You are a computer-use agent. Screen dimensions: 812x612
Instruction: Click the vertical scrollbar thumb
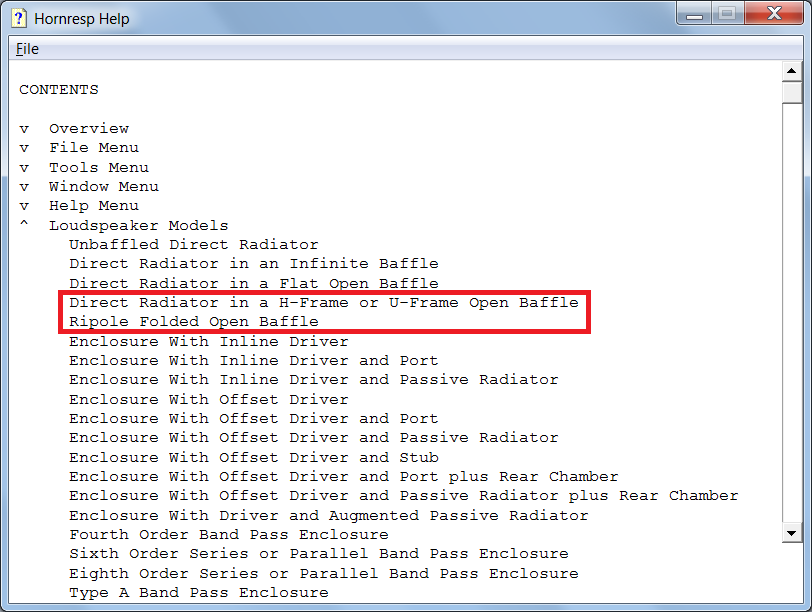[x=791, y=93]
